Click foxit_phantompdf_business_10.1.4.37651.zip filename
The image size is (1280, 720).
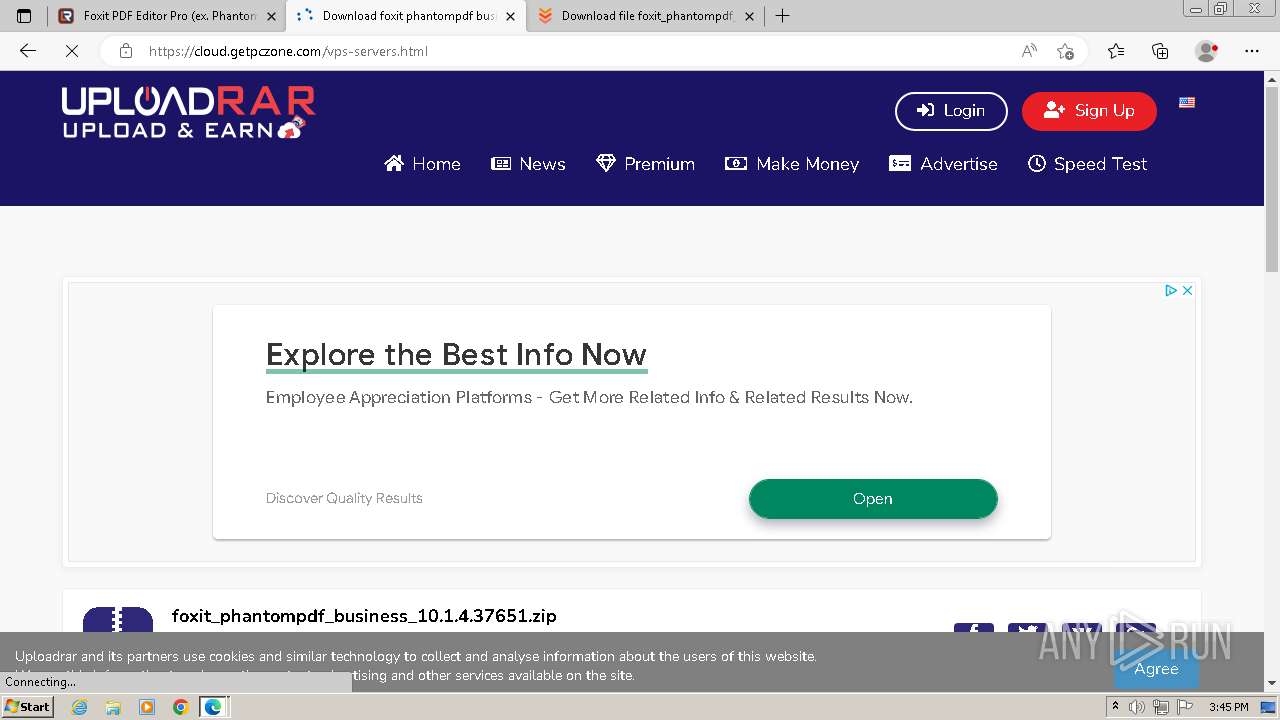[364, 616]
